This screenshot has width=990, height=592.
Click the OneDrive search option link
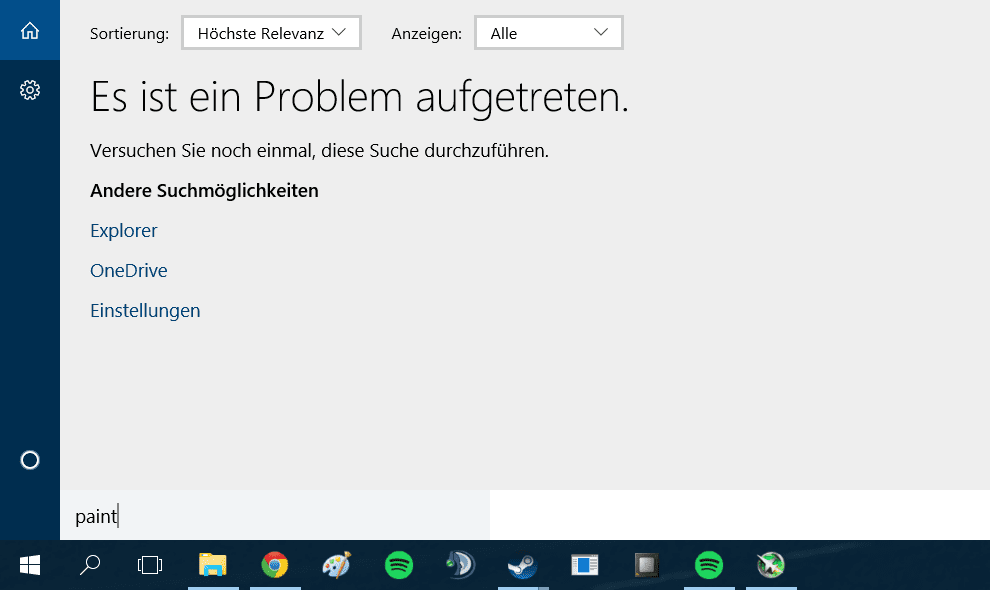tap(129, 271)
